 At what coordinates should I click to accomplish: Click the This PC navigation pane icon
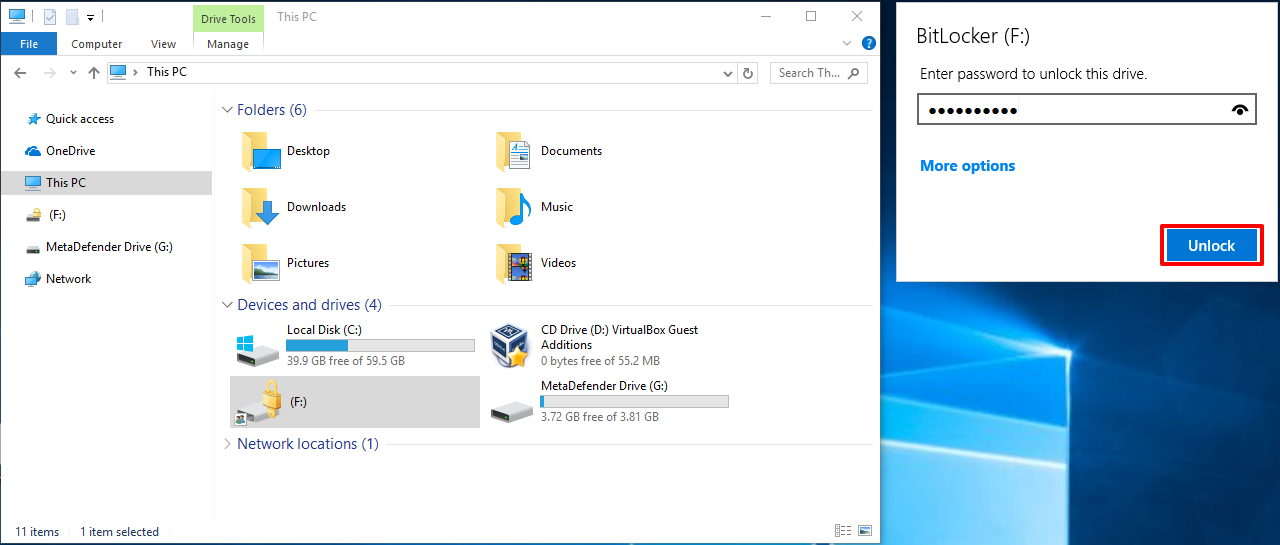point(33,183)
